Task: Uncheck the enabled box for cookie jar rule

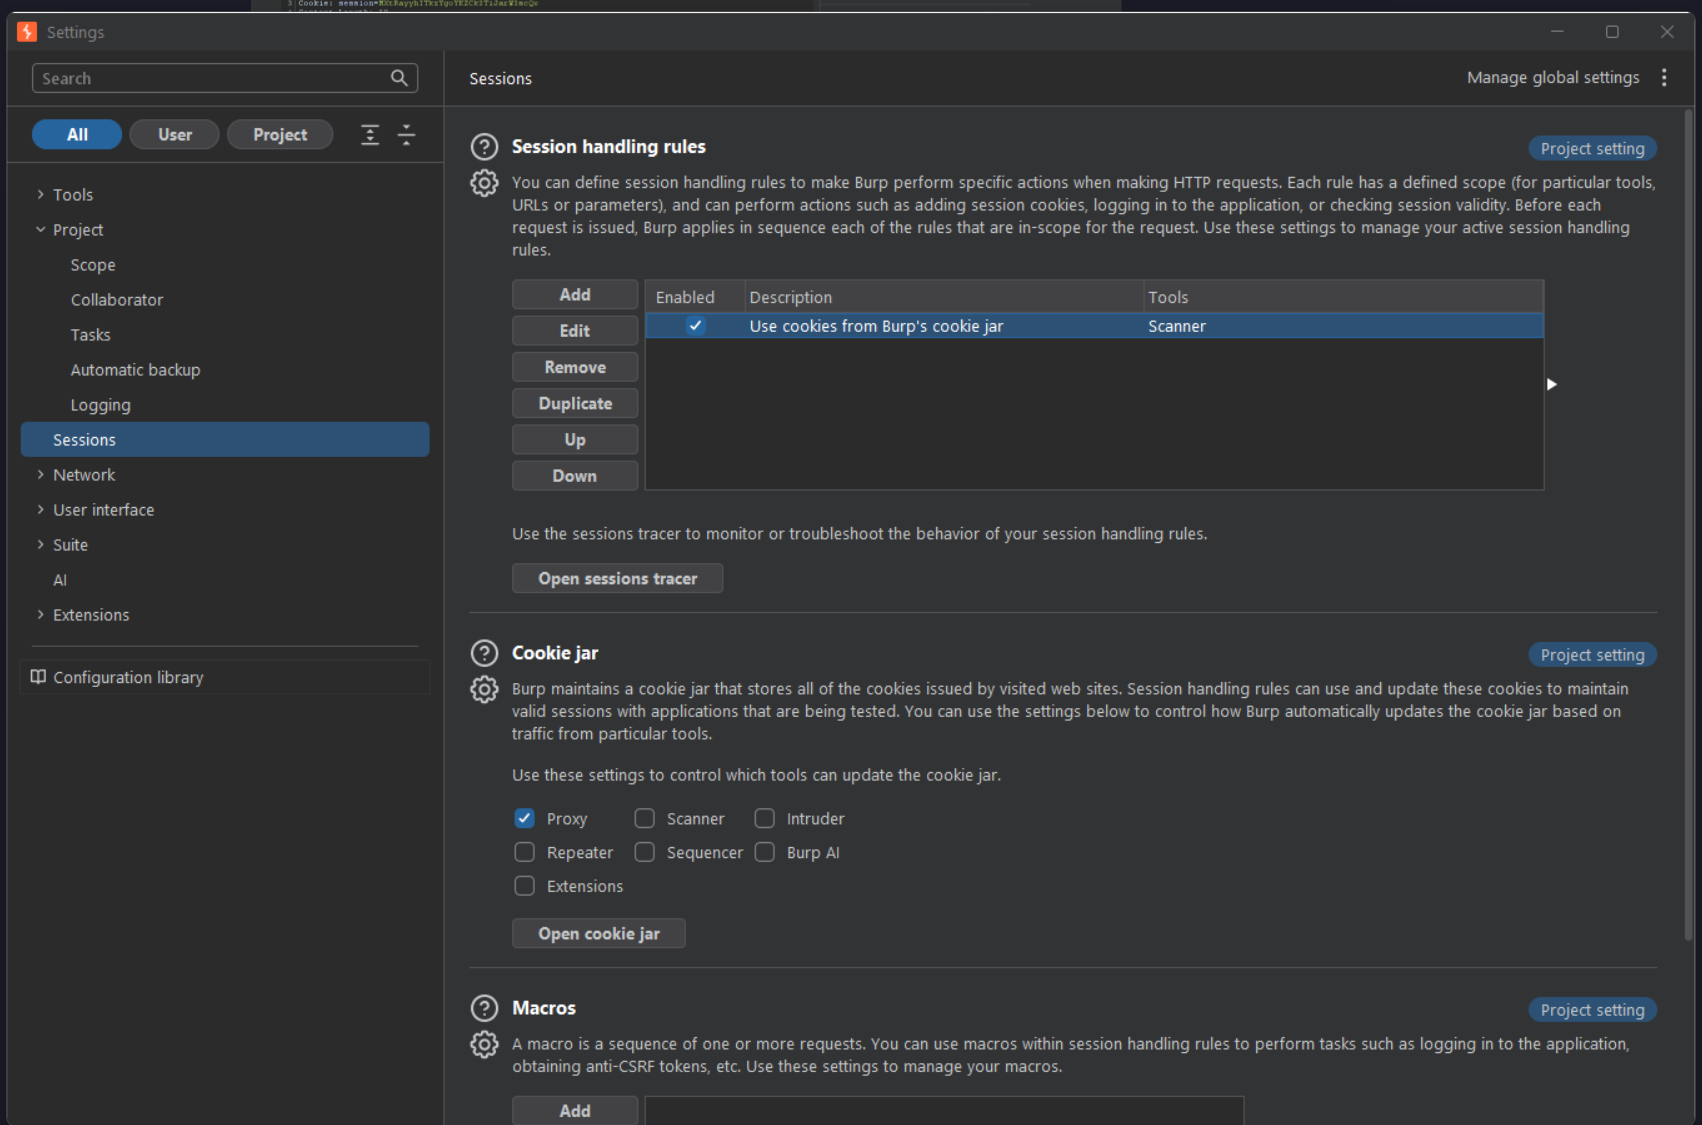Action: 695,326
